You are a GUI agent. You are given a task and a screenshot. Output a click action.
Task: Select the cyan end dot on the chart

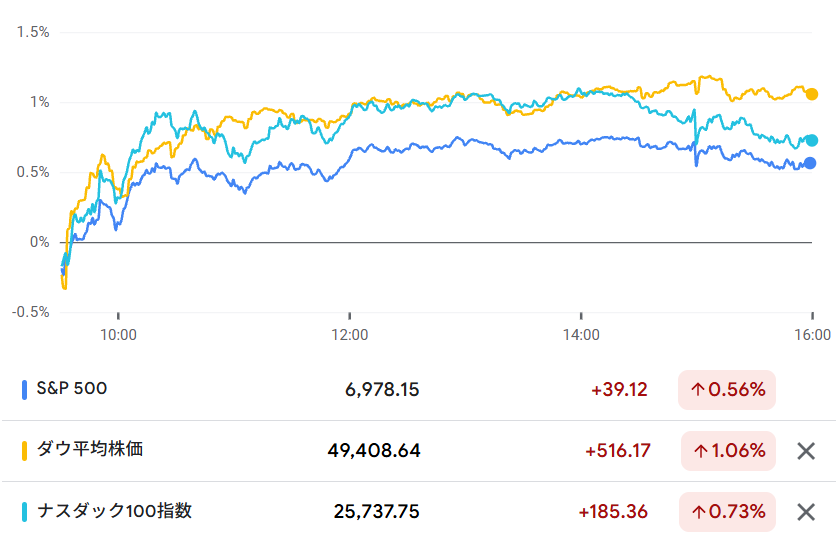tap(812, 141)
